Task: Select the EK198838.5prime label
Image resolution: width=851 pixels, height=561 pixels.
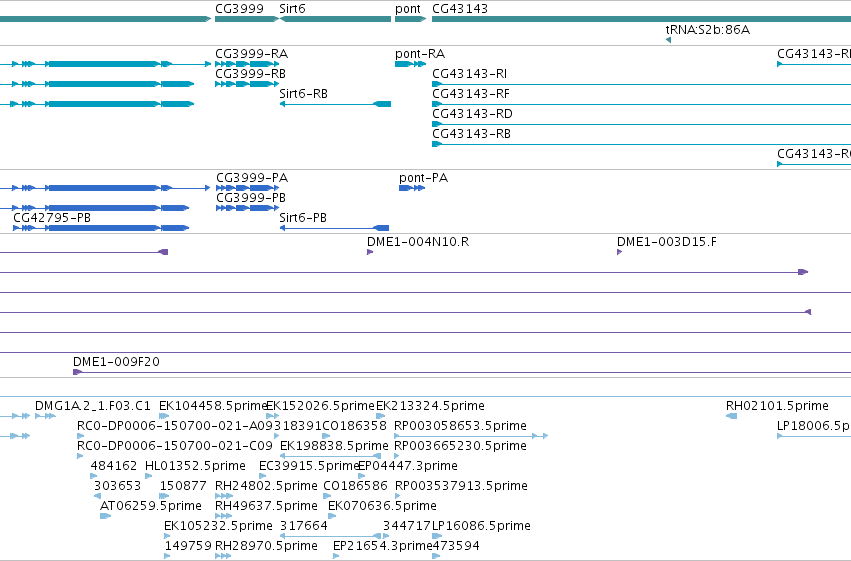Action: coord(334,446)
